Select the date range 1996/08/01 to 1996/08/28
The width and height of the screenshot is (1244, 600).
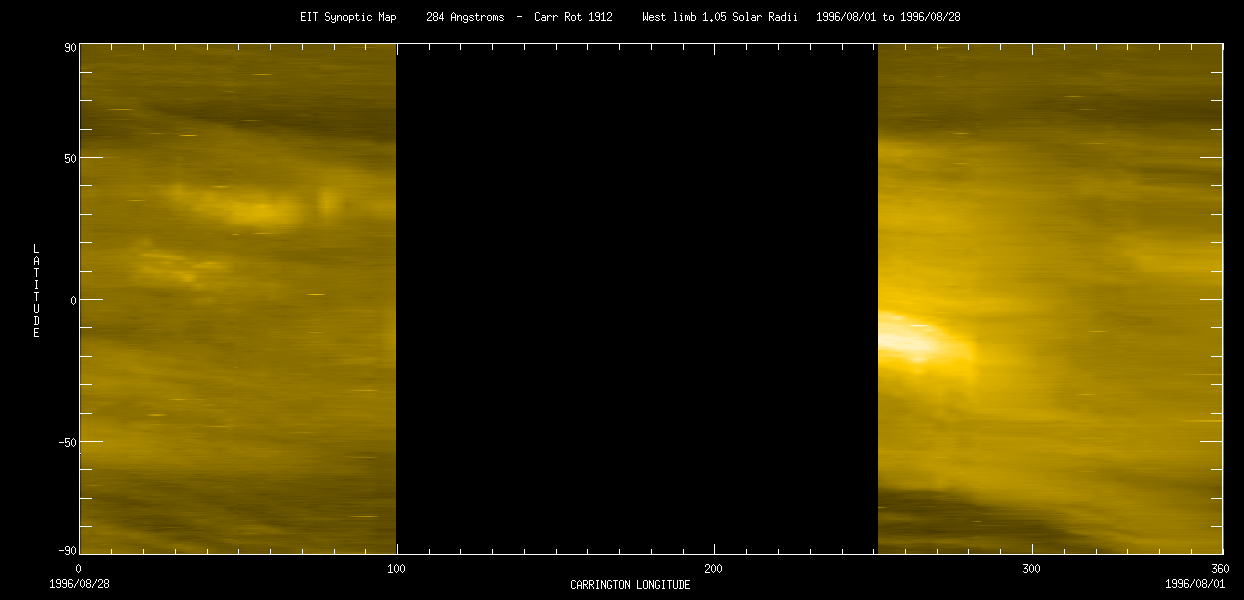887,16
